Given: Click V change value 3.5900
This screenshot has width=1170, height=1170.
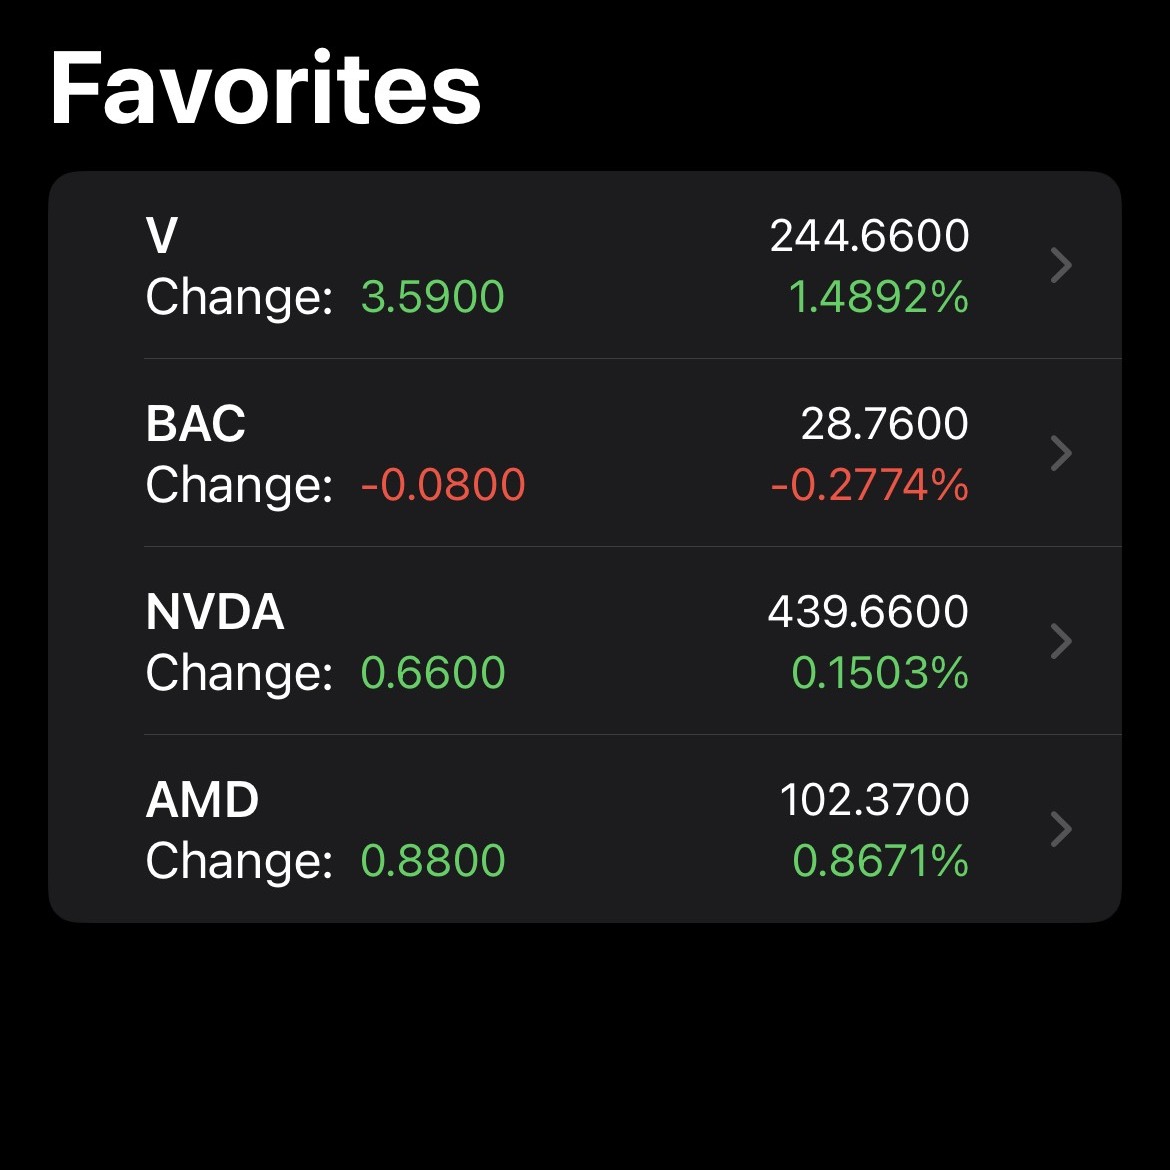Looking at the screenshot, I should click(433, 297).
